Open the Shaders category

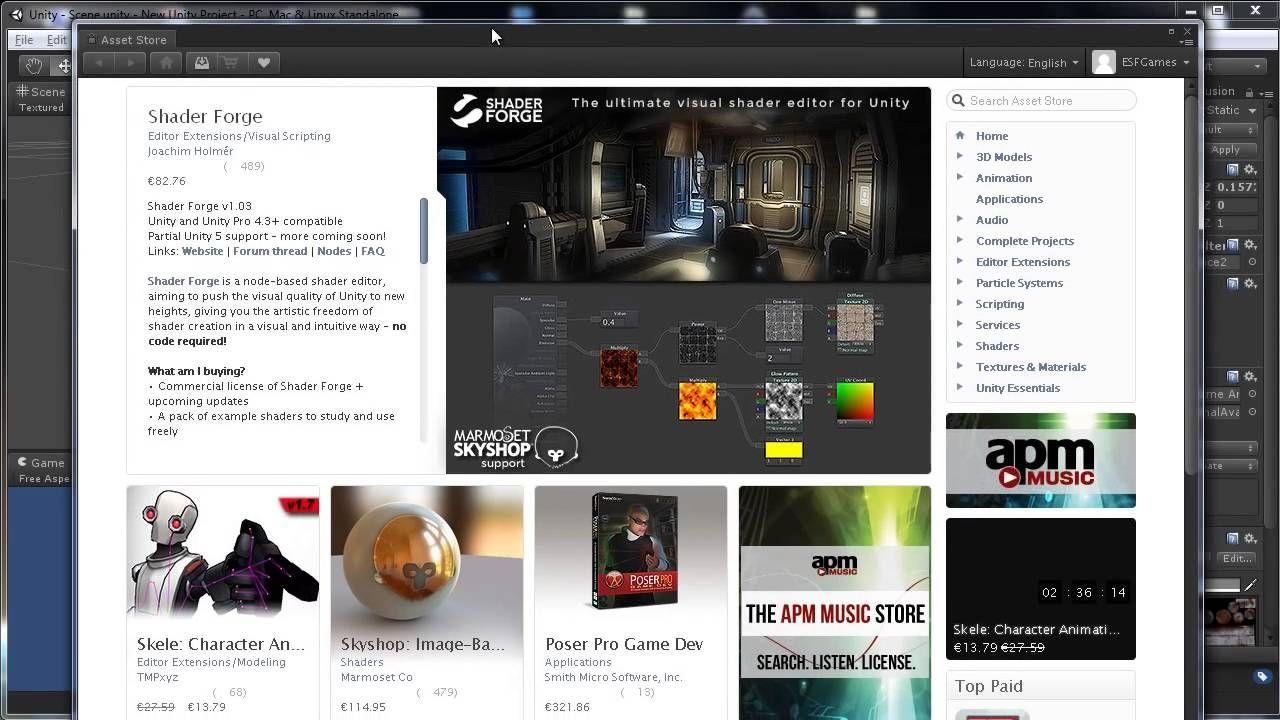(997, 346)
